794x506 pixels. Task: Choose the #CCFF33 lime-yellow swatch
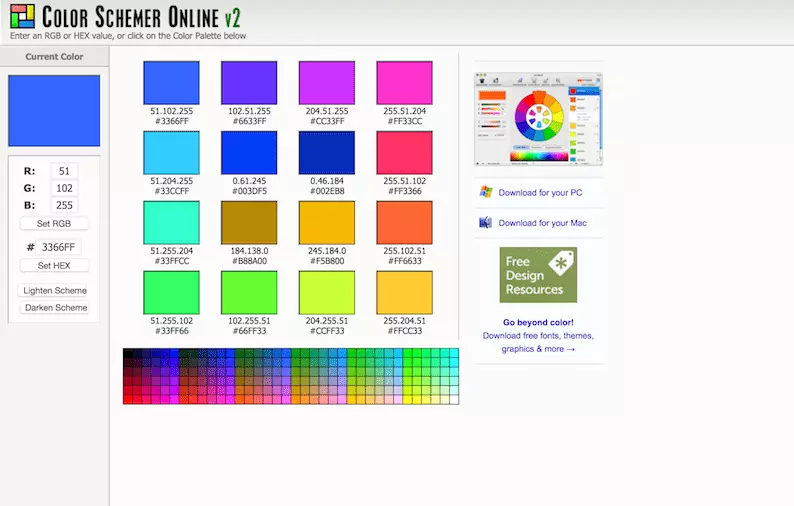(327, 293)
